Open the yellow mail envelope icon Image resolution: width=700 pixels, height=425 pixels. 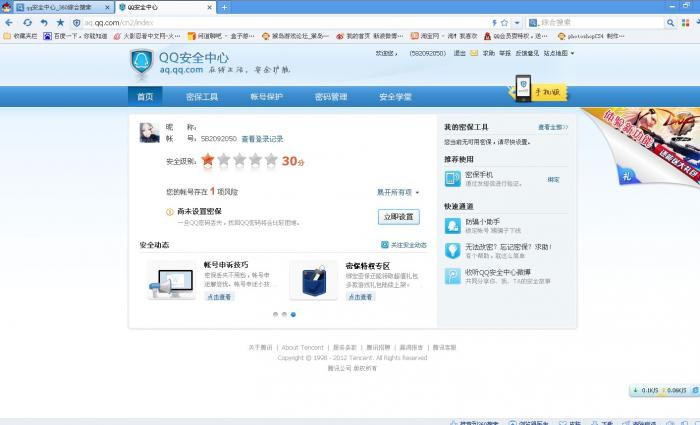(x=474, y=53)
